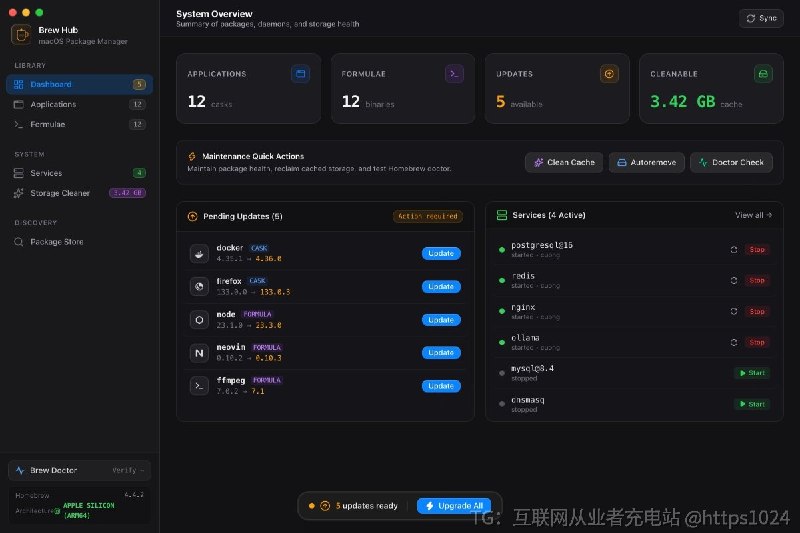Click the Services panel header icon
800x533 pixels.
[x=502, y=215]
